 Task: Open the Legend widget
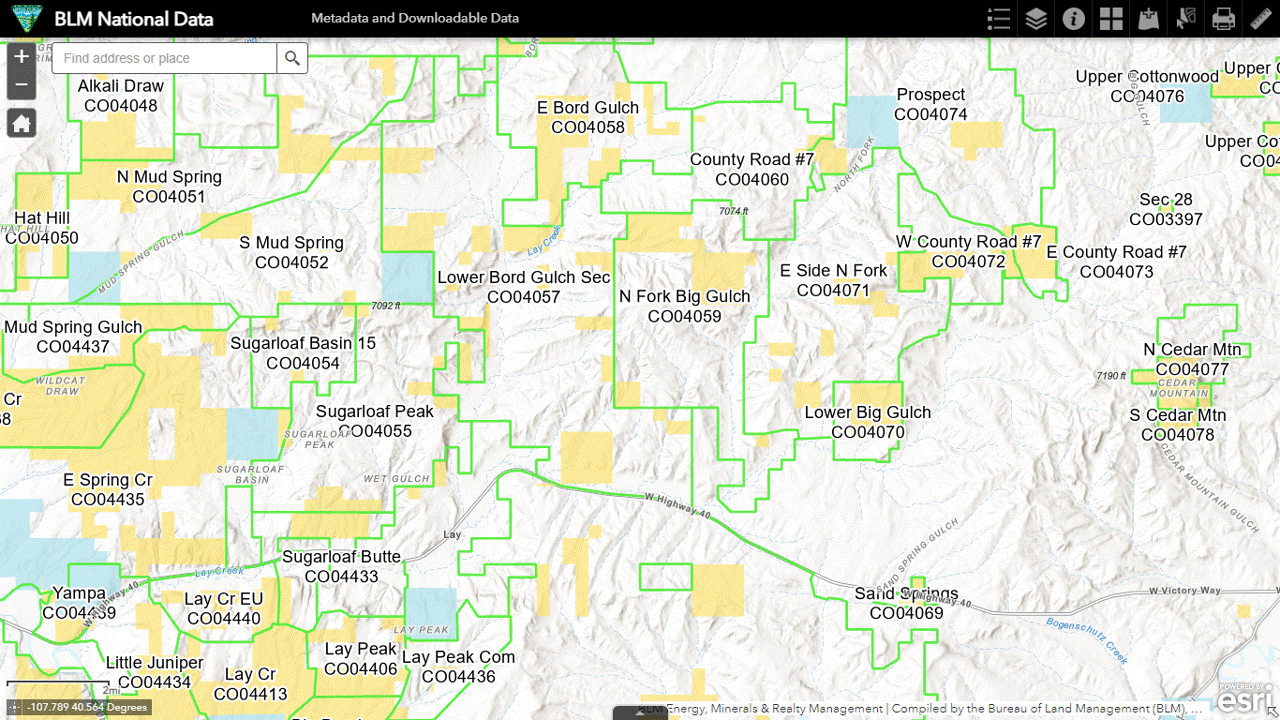pyautogui.click(x=998, y=19)
